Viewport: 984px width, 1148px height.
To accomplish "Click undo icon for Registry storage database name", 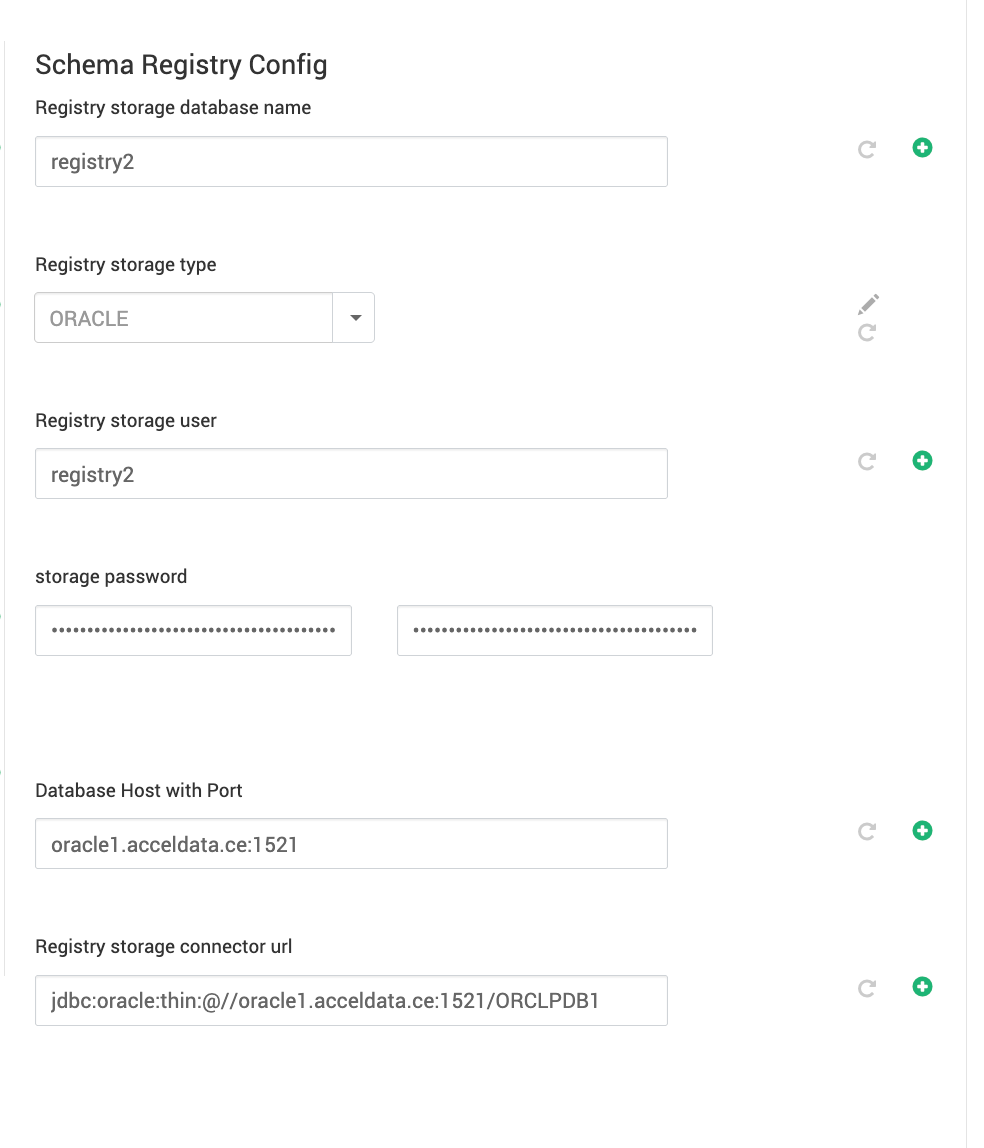I will pos(867,149).
